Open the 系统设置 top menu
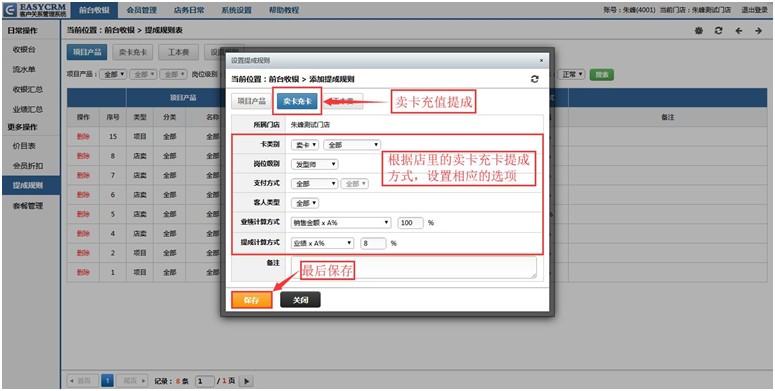 tap(236, 10)
